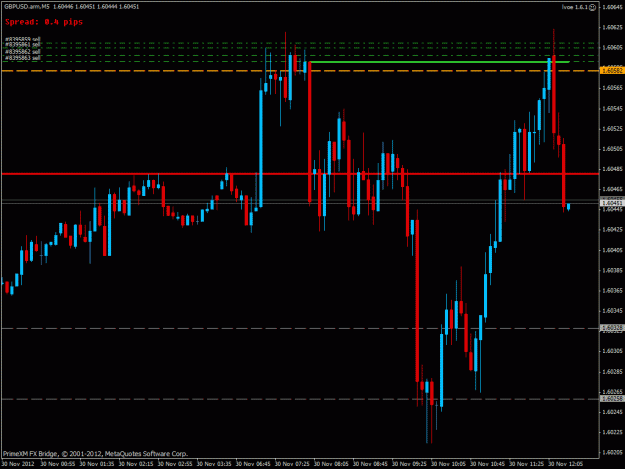Click the 1.60385 price scale value

pyautogui.click(x=612, y=271)
